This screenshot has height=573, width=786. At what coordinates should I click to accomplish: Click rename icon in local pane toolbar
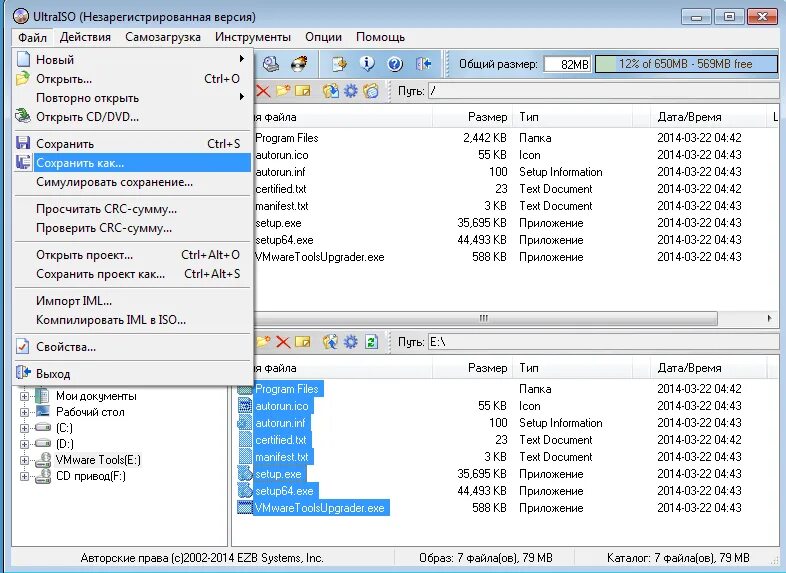[303, 342]
